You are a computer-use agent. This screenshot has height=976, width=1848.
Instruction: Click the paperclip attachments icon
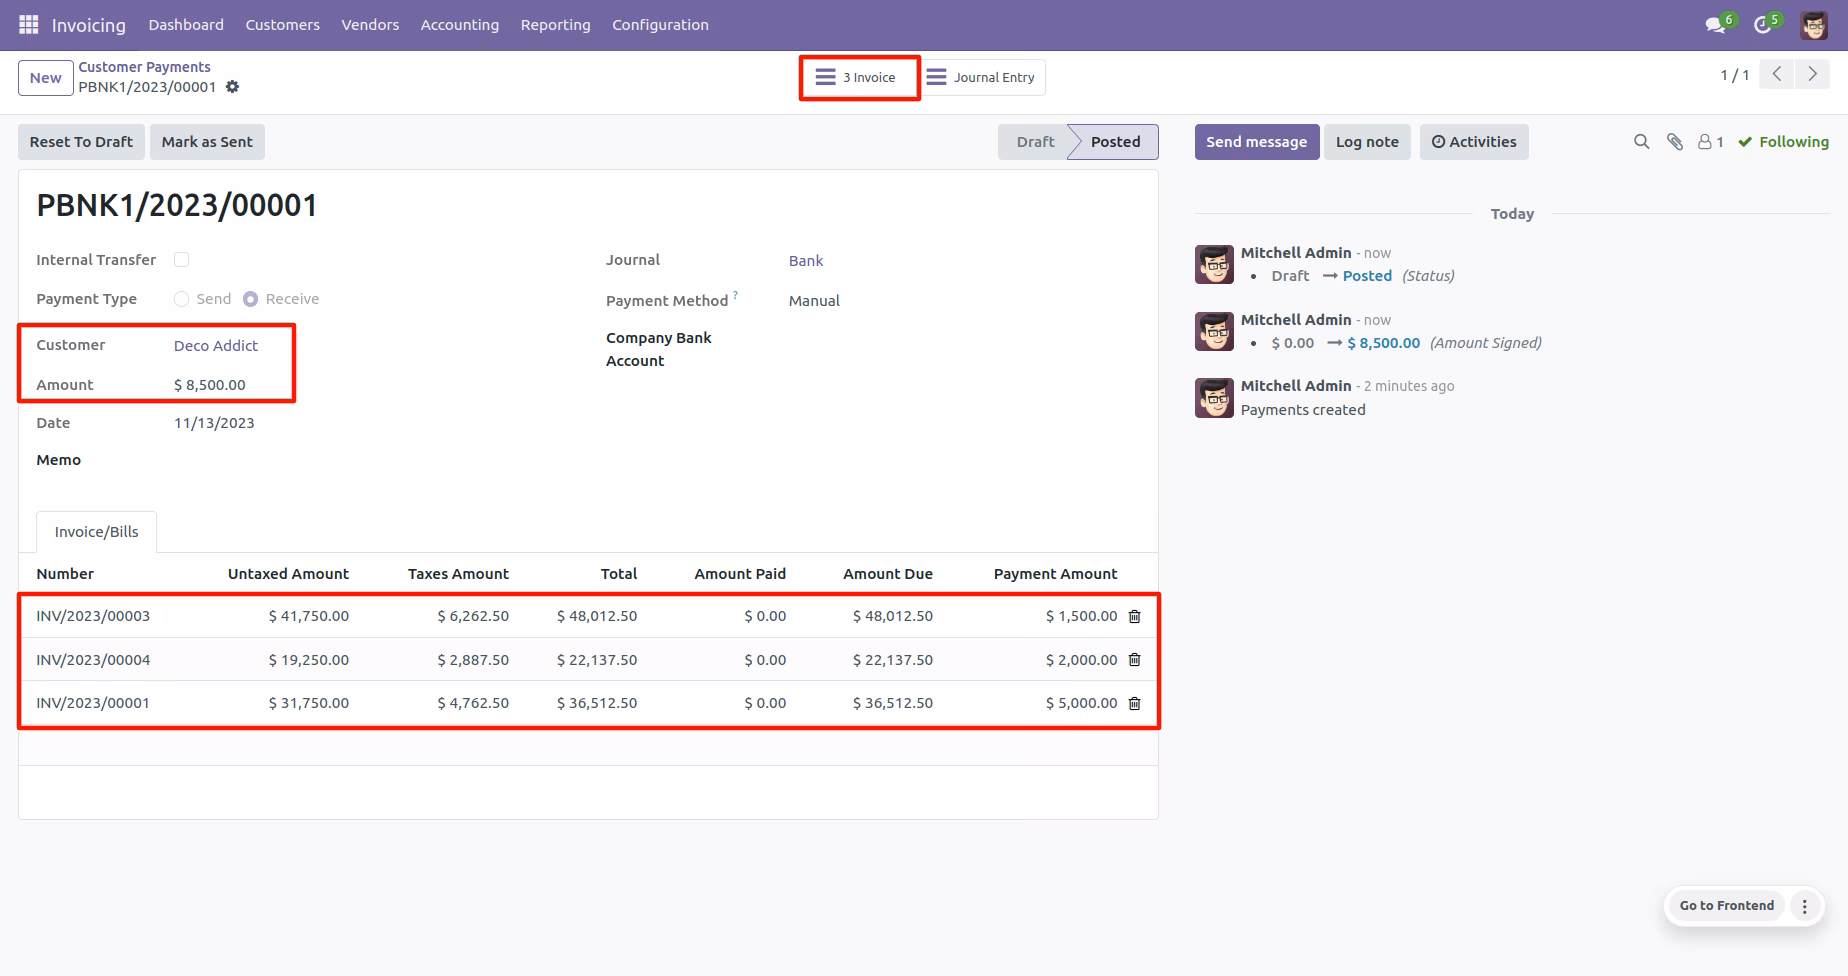click(1675, 142)
